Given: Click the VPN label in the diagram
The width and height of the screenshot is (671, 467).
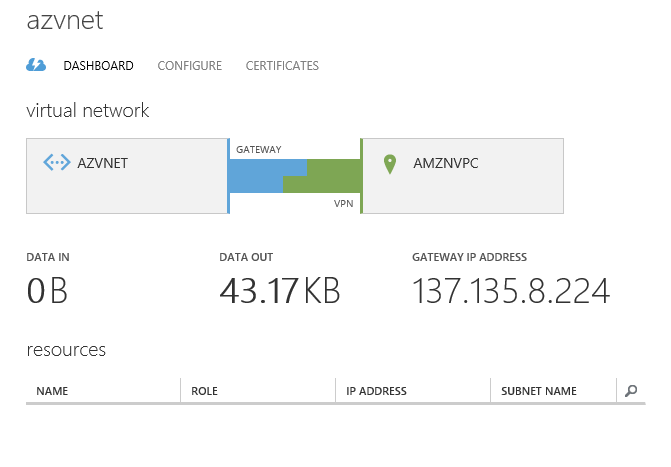Looking at the screenshot, I should (x=344, y=204).
